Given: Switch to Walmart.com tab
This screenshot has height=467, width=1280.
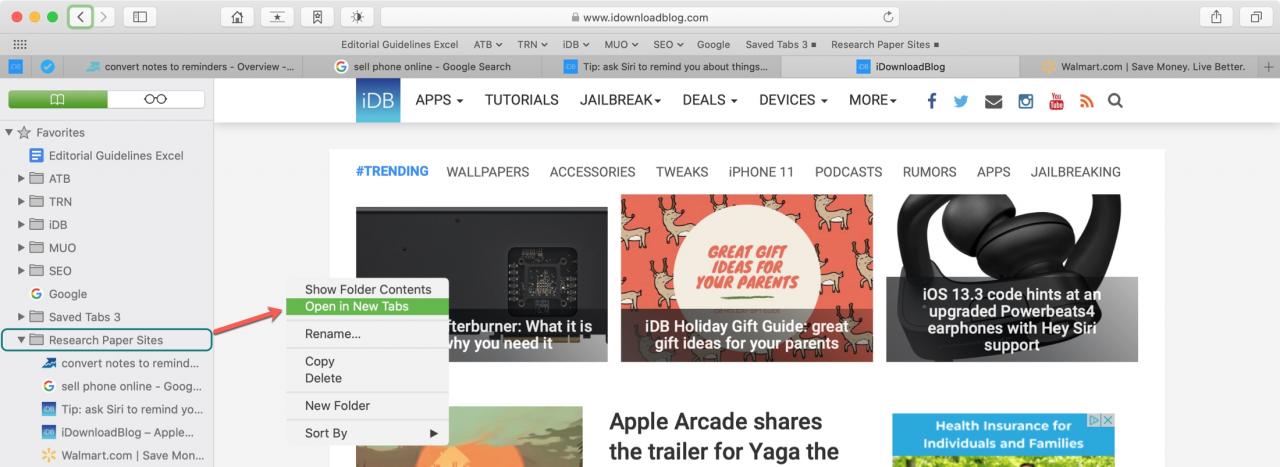Looking at the screenshot, I should click(1141, 67).
